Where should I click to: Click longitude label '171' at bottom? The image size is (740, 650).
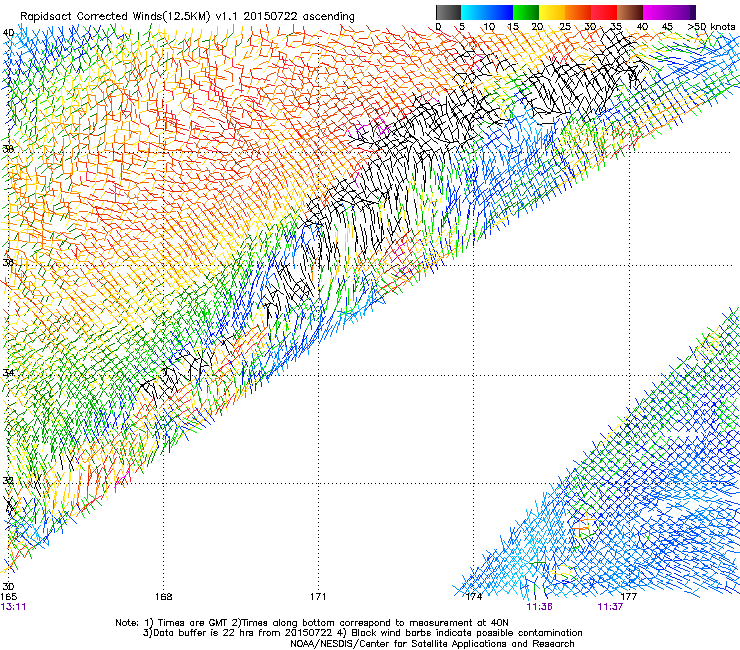click(318, 597)
